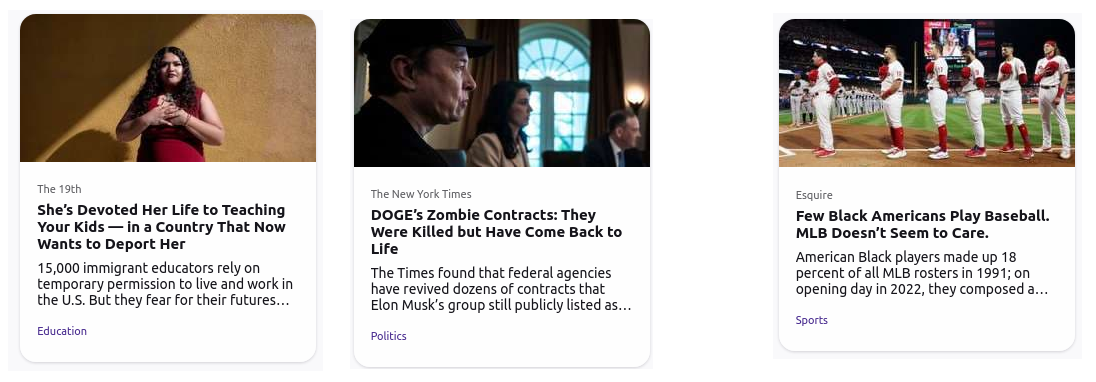
Task: Click 'The New York Times' source label
Action: coord(421,194)
